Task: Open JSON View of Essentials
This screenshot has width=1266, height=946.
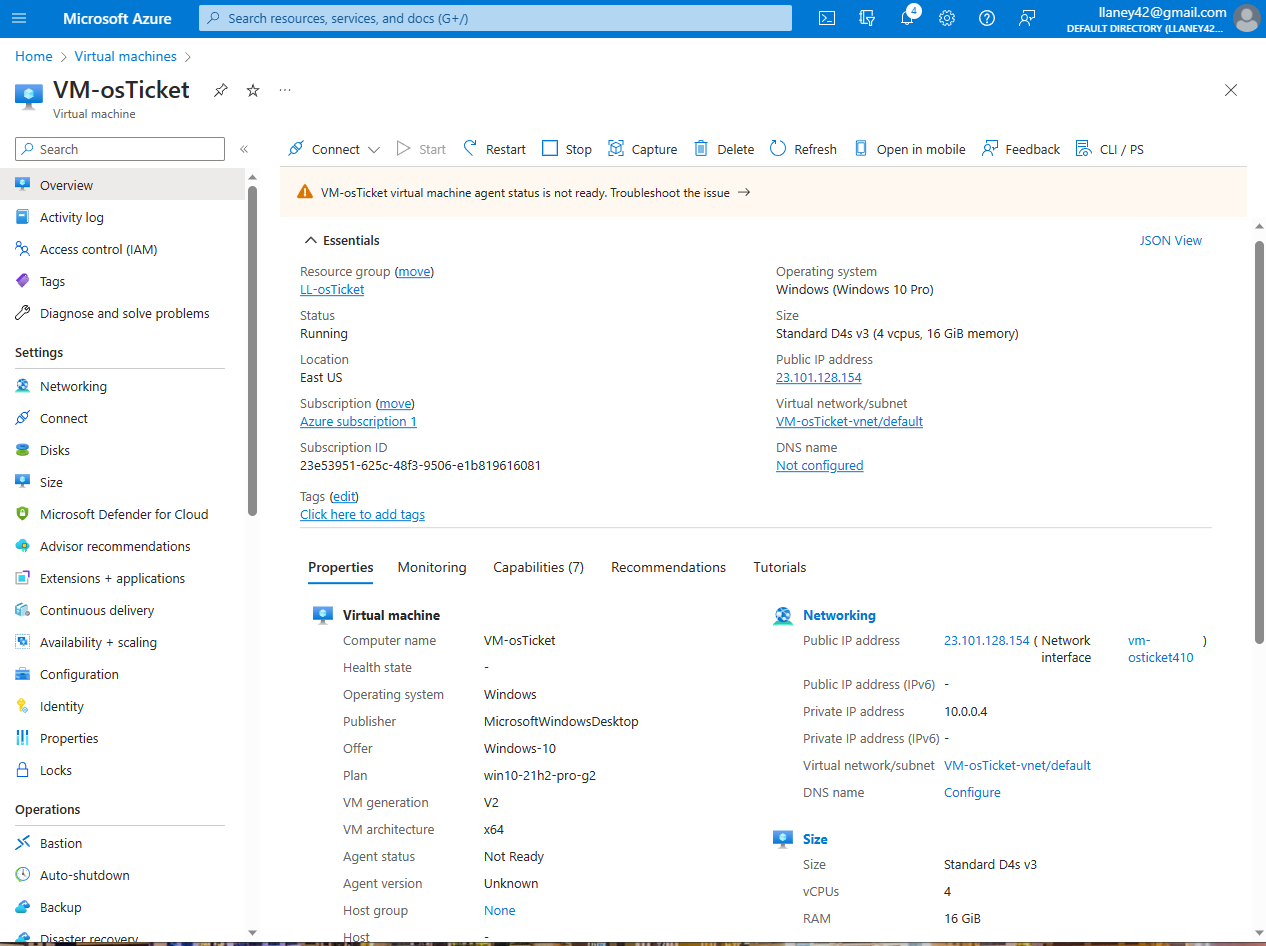Action: coord(1170,240)
